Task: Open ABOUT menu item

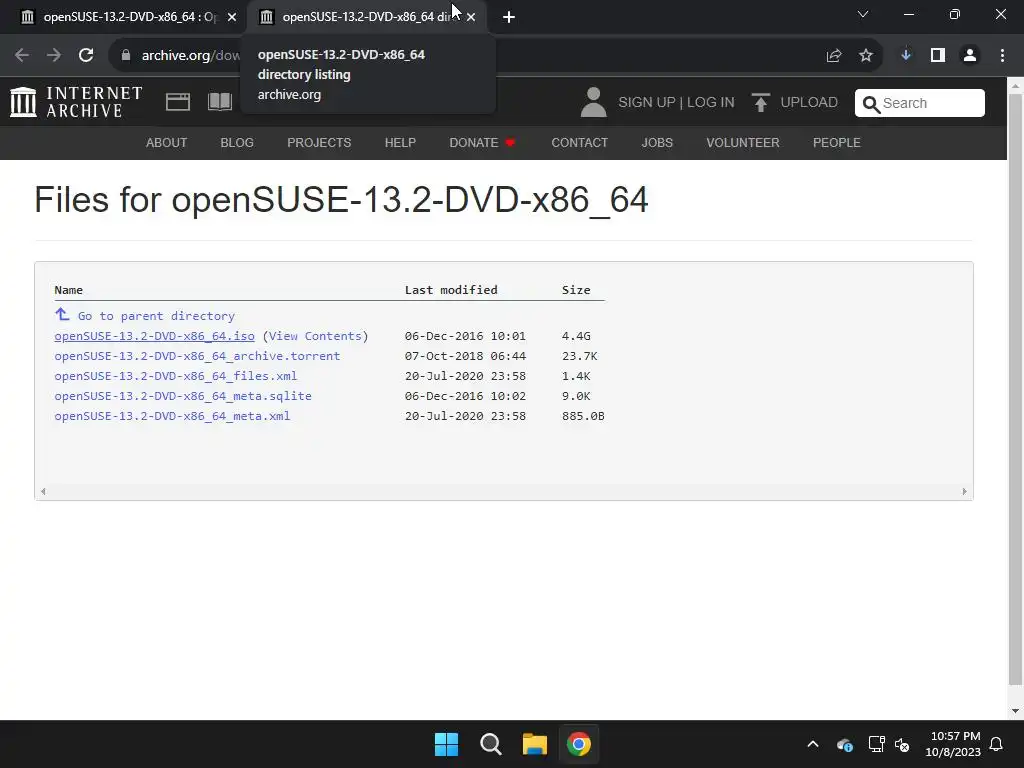Action: [167, 142]
